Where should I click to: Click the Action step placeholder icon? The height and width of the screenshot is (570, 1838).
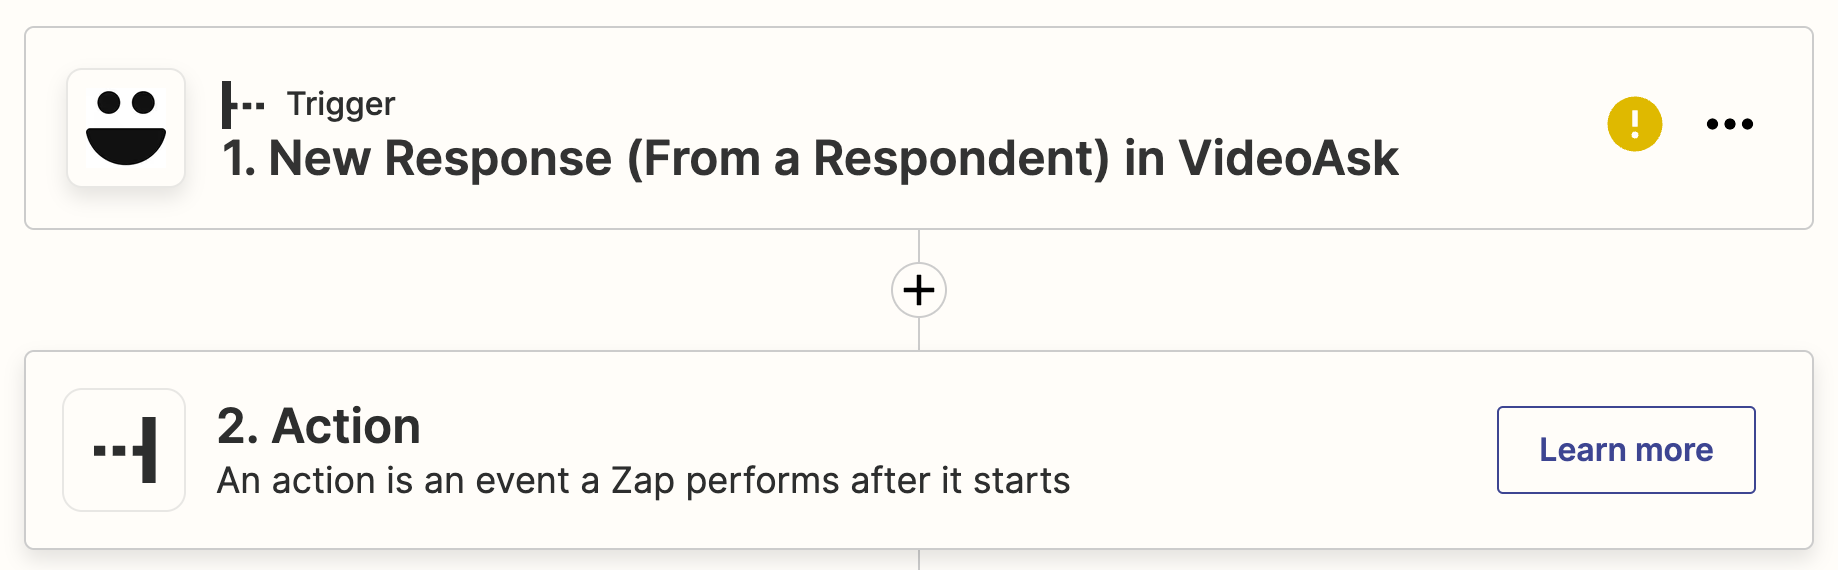(124, 450)
